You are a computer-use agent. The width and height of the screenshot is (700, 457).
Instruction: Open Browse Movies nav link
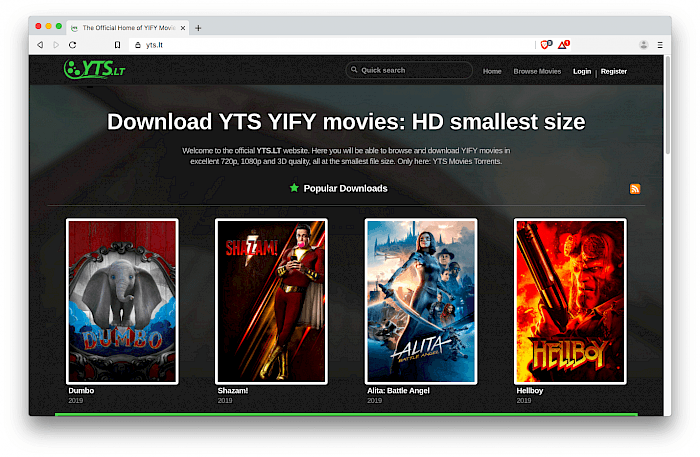[x=537, y=71]
